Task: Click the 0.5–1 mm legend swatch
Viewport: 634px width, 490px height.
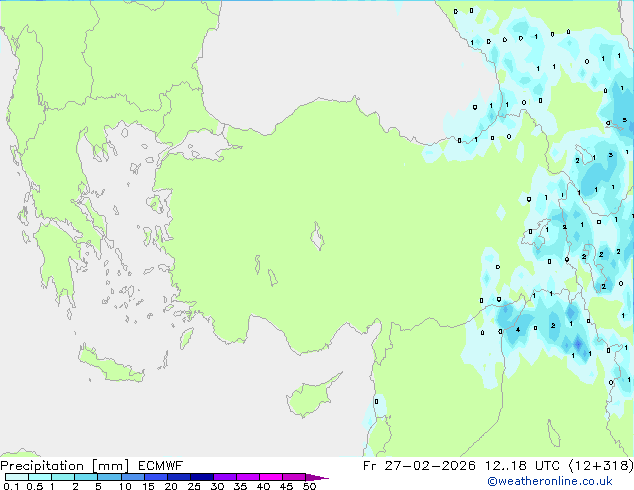Action: 40,477
